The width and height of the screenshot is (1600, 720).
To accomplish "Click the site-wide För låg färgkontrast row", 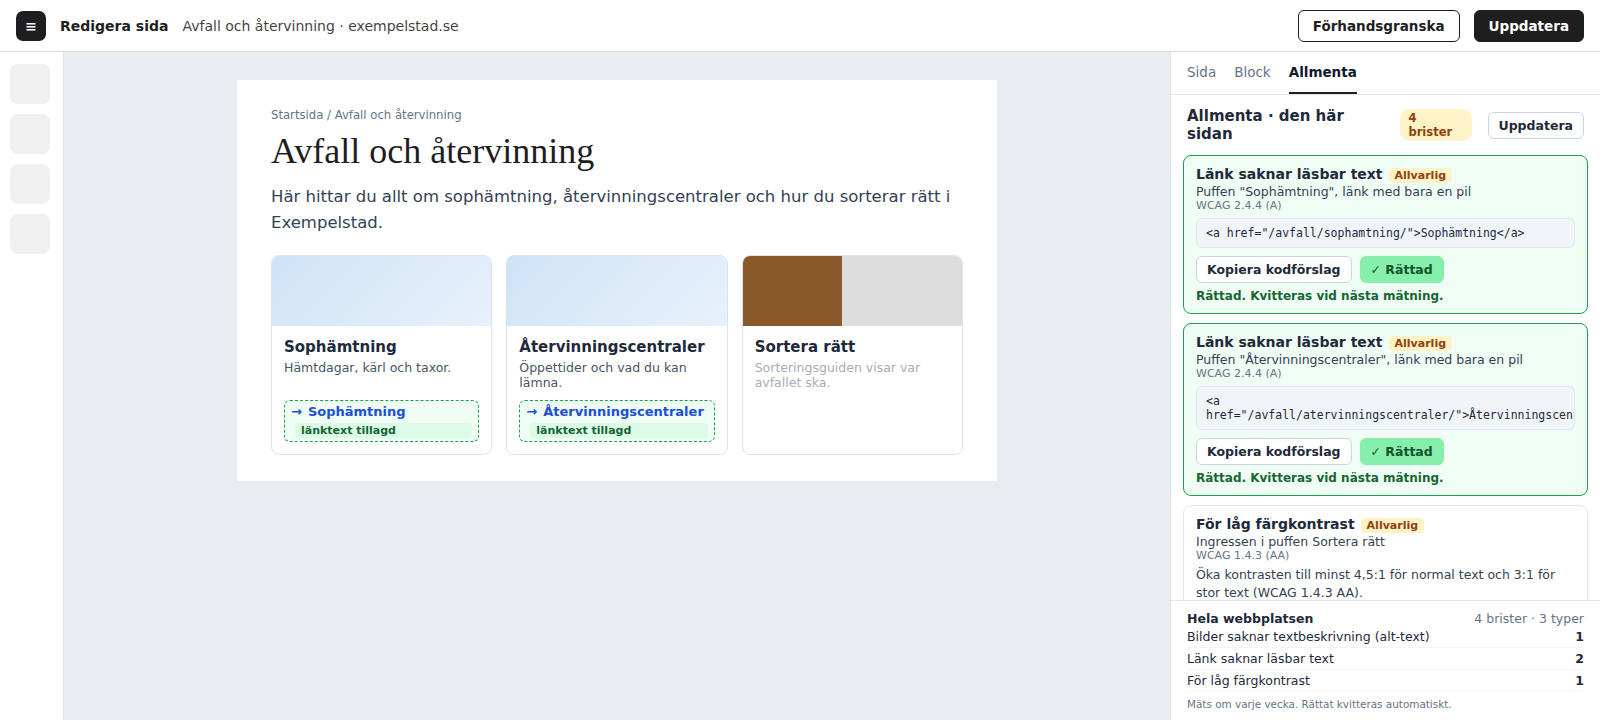I will click(1385, 681).
